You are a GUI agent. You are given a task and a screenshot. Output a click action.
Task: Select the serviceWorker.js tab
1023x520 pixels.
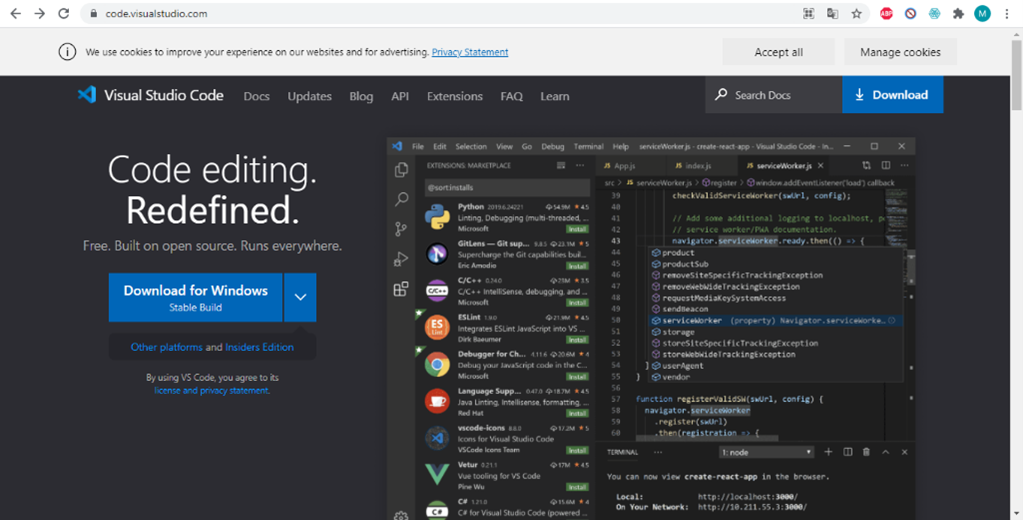coord(784,166)
